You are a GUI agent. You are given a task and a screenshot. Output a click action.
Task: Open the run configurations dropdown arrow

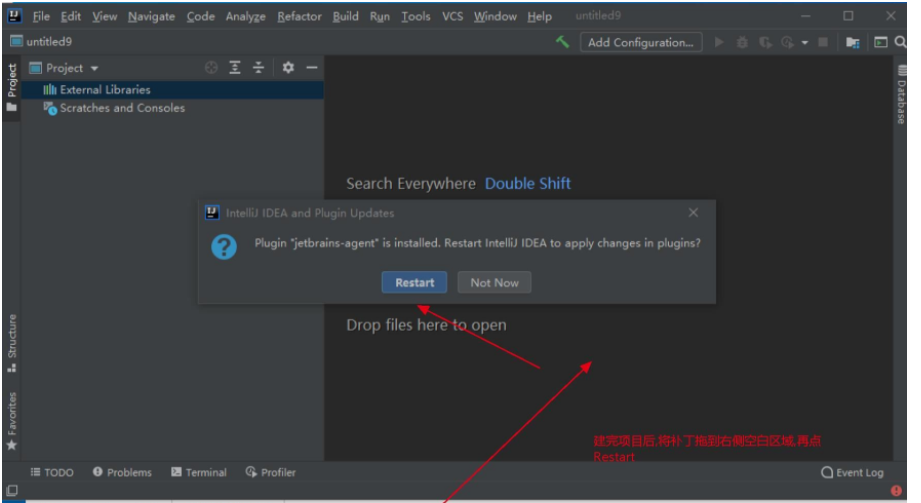[805, 42]
